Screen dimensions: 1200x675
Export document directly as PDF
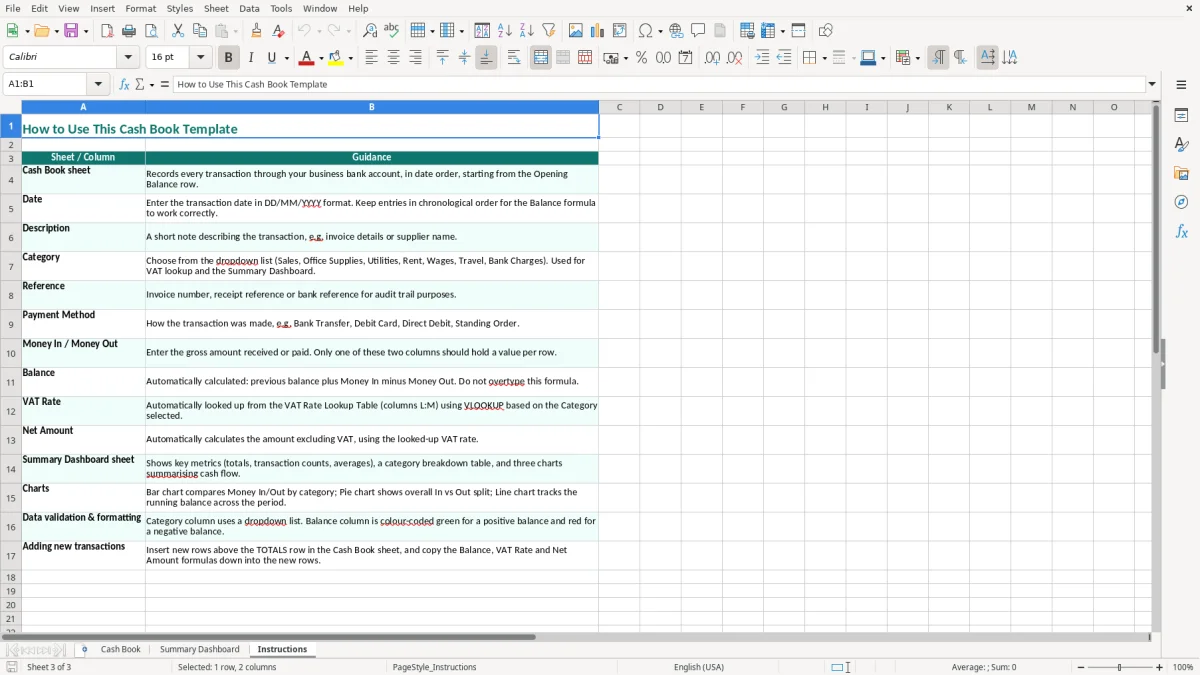click(107, 31)
